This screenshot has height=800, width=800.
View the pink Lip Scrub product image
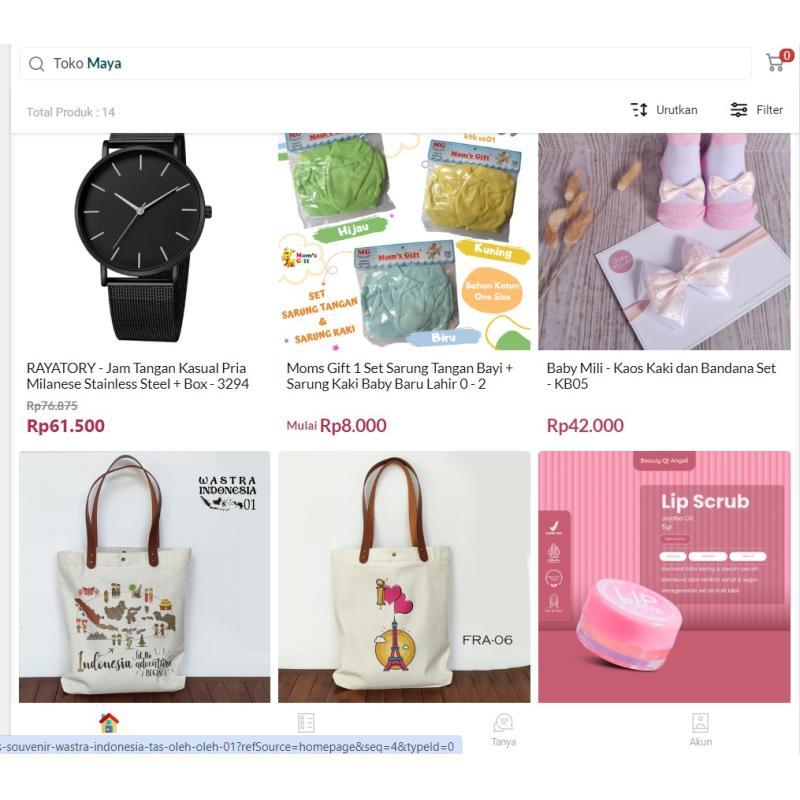click(664, 577)
